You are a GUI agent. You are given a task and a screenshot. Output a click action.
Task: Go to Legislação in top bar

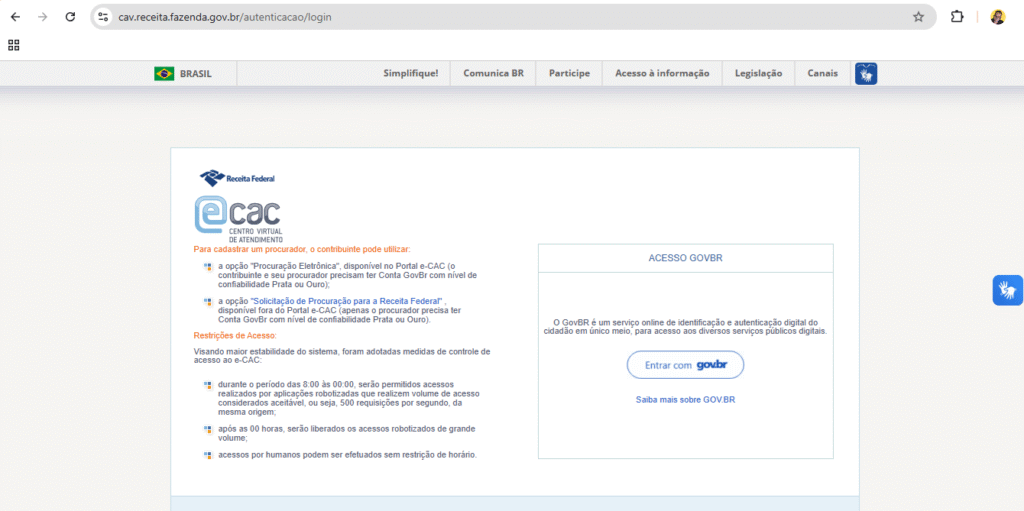coord(758,73)
